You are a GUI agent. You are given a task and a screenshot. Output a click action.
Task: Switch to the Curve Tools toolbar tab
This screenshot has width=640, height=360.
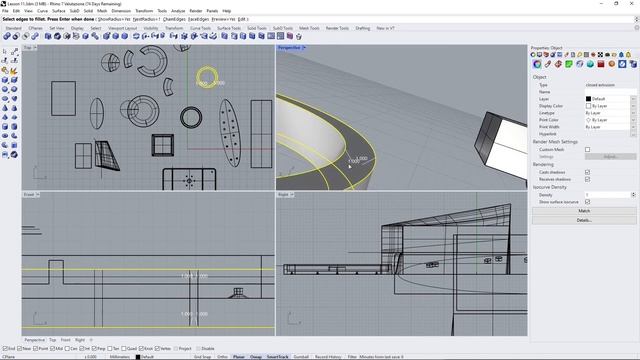(200, 28)
